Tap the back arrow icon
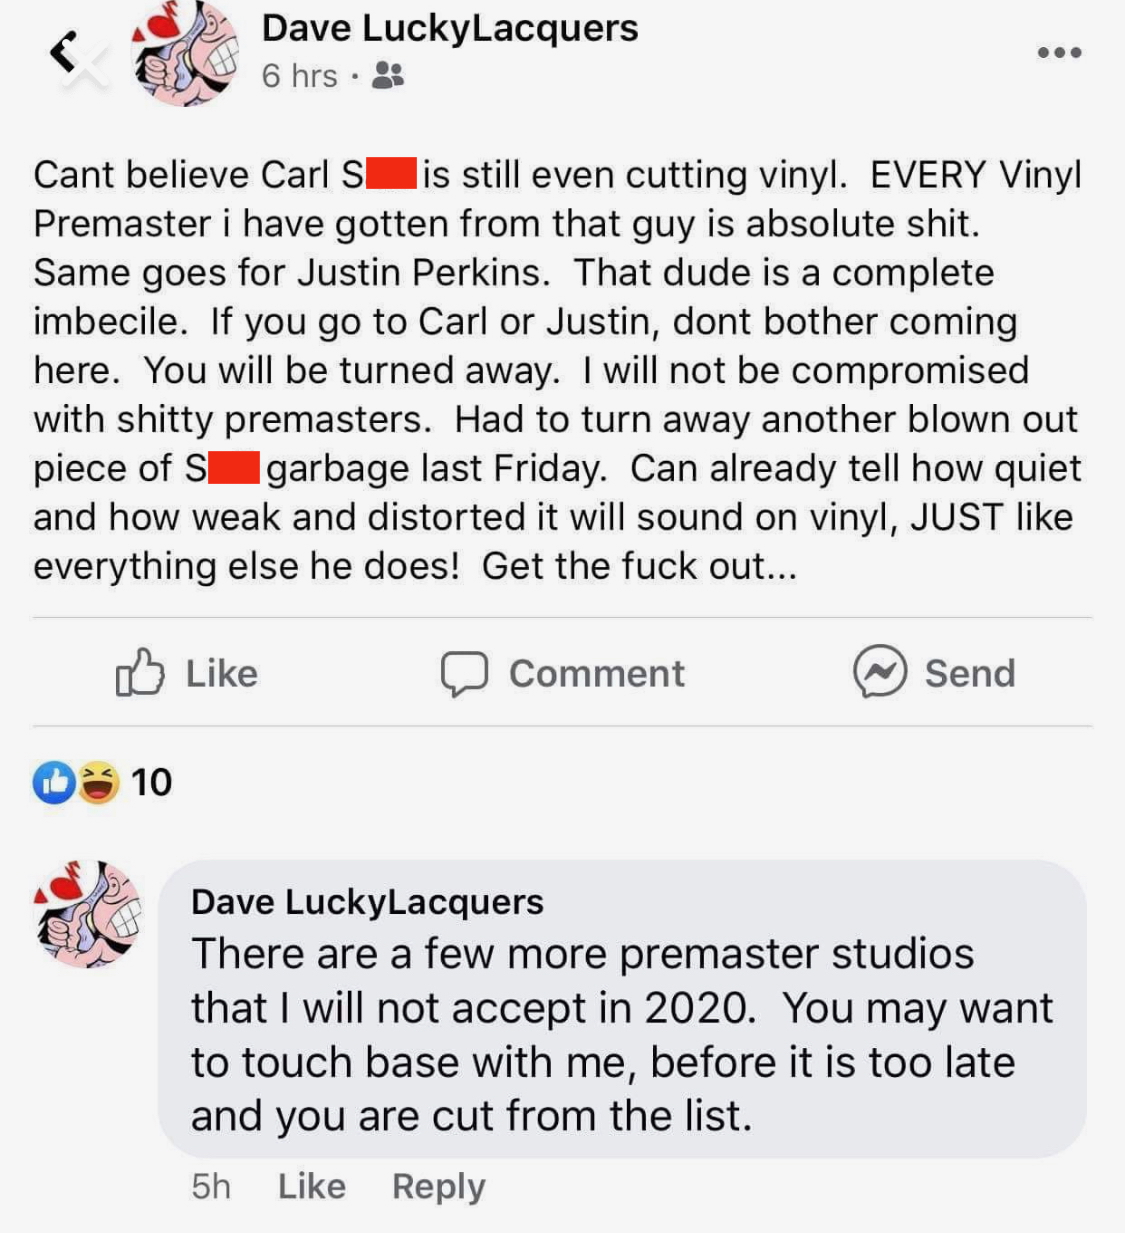 [65, 53]
